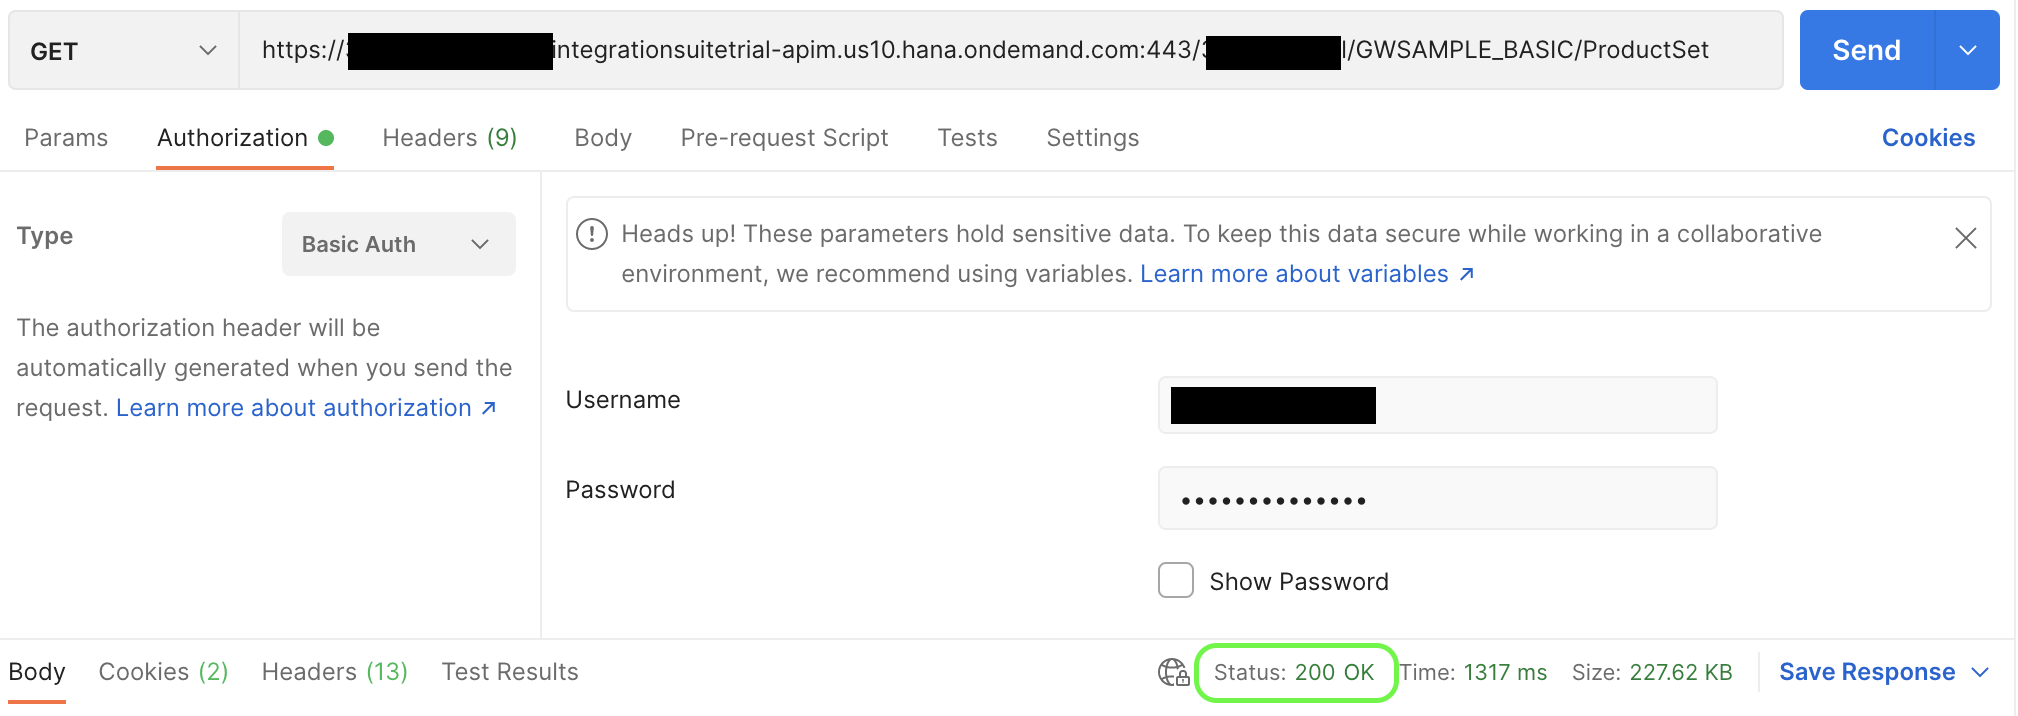Click the Send button
Viewport: 2018px width, 716px height.
(1866, 51)
